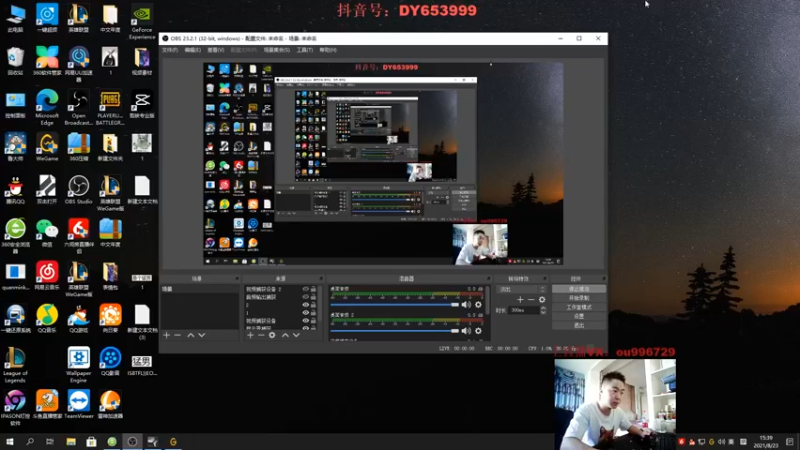Remove the selected scene using the minus icon
This screenshot has height=450, width=800.
tap(178, 335)
